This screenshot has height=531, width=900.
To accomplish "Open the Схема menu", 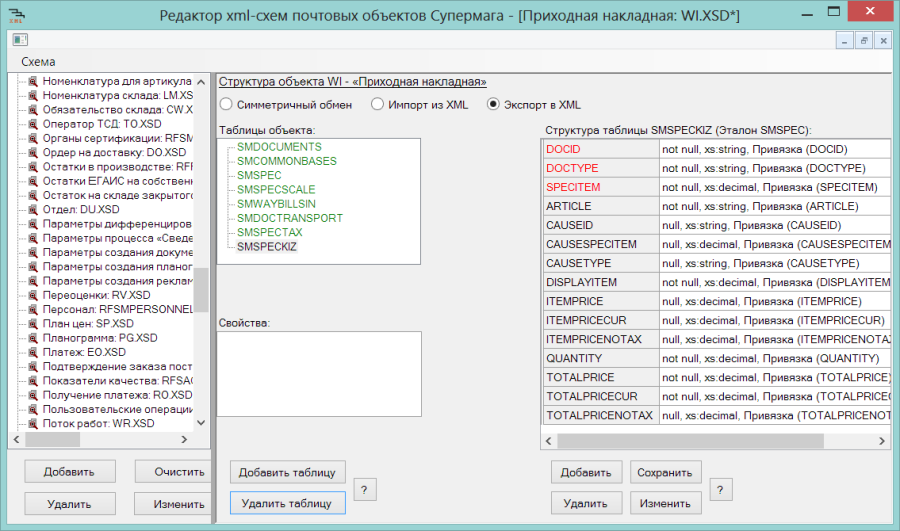I will 38,61.
